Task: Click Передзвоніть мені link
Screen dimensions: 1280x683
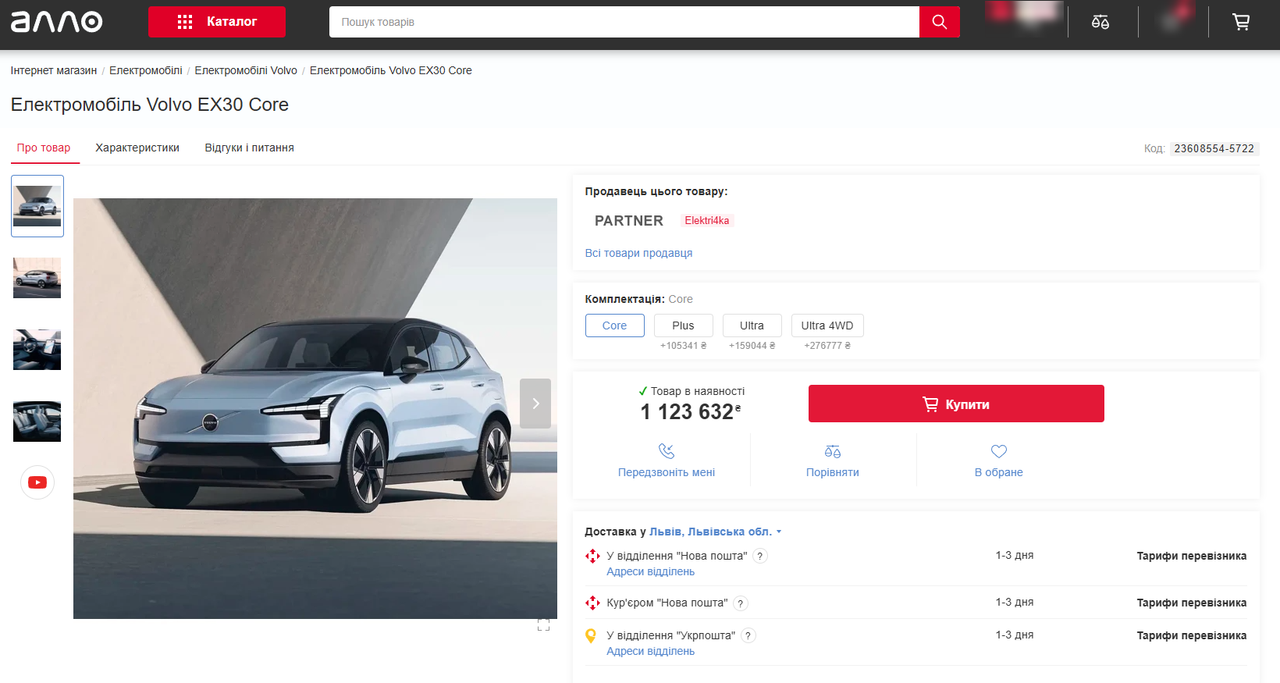Action: (666, 472)
